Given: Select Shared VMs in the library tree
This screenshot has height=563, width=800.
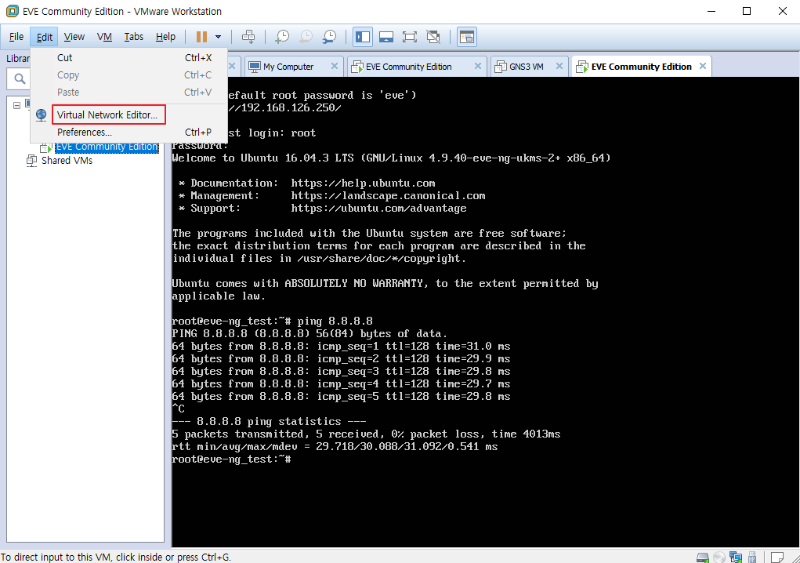Looking at the screenshot, I should (66, 160).
